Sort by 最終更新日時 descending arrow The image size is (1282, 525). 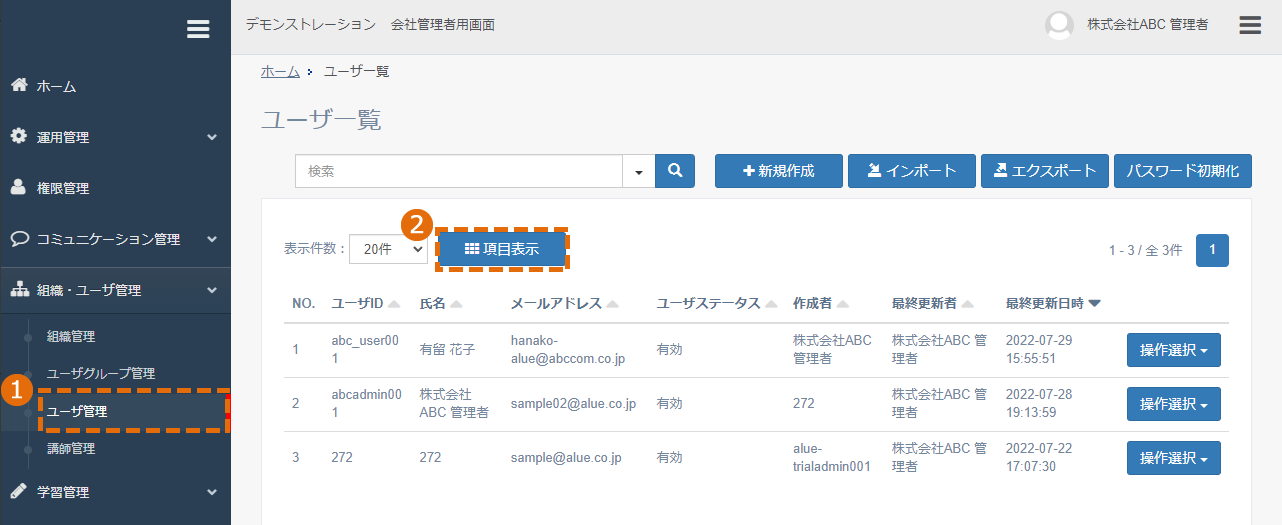click(1094, 304)
